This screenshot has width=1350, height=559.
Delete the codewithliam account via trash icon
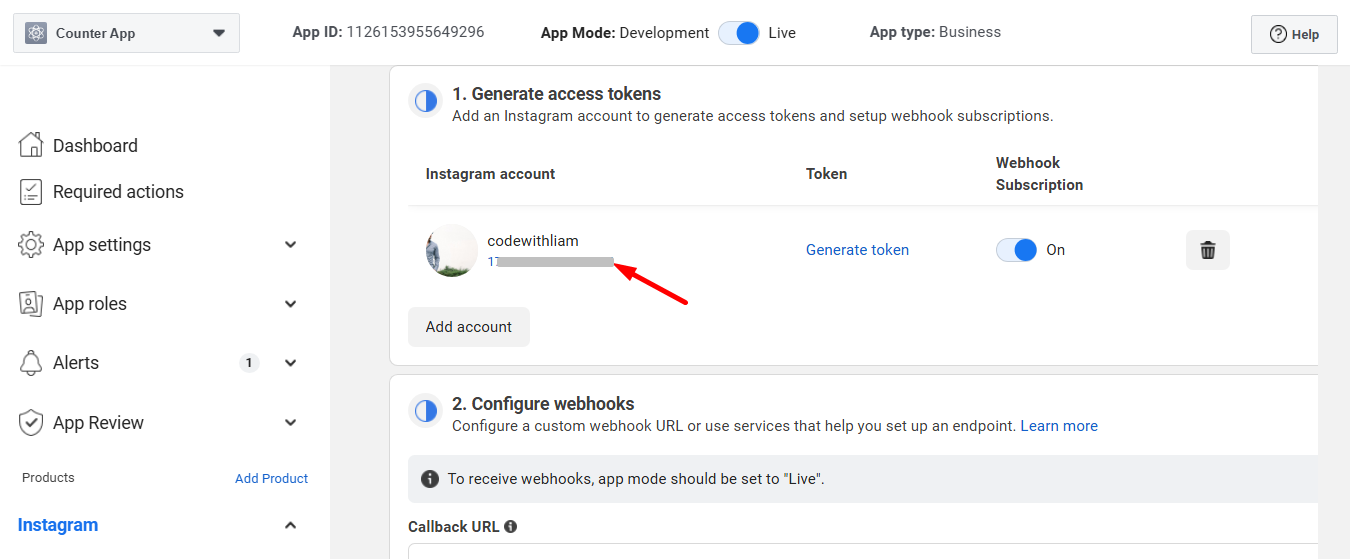[x=1207, y=250]
